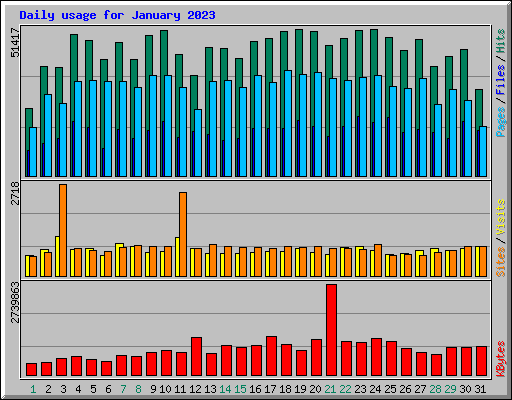Click the orange Sites bar for day 24
Screen dimensions: 512x400
pyautogui.click(x=378, y=260)
